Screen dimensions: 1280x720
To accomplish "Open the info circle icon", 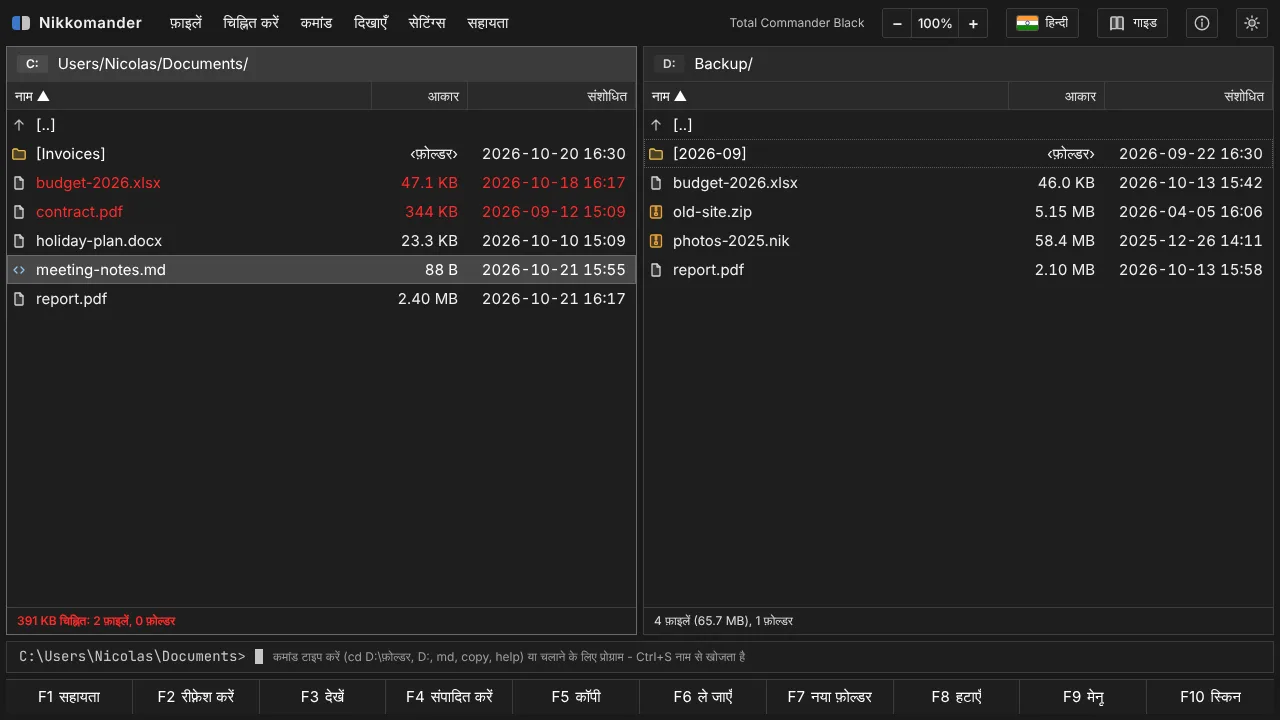I will pyautogui.click(x=1202, y=23).
